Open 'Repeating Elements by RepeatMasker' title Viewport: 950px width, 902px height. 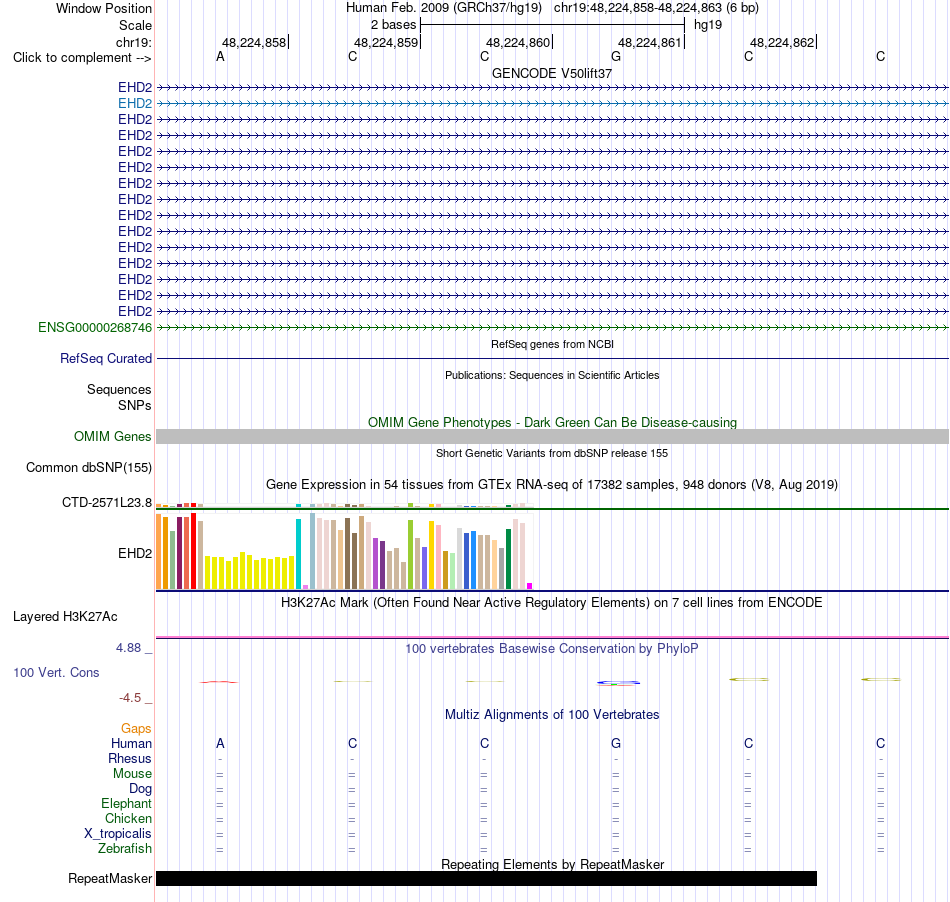(552, 864)
